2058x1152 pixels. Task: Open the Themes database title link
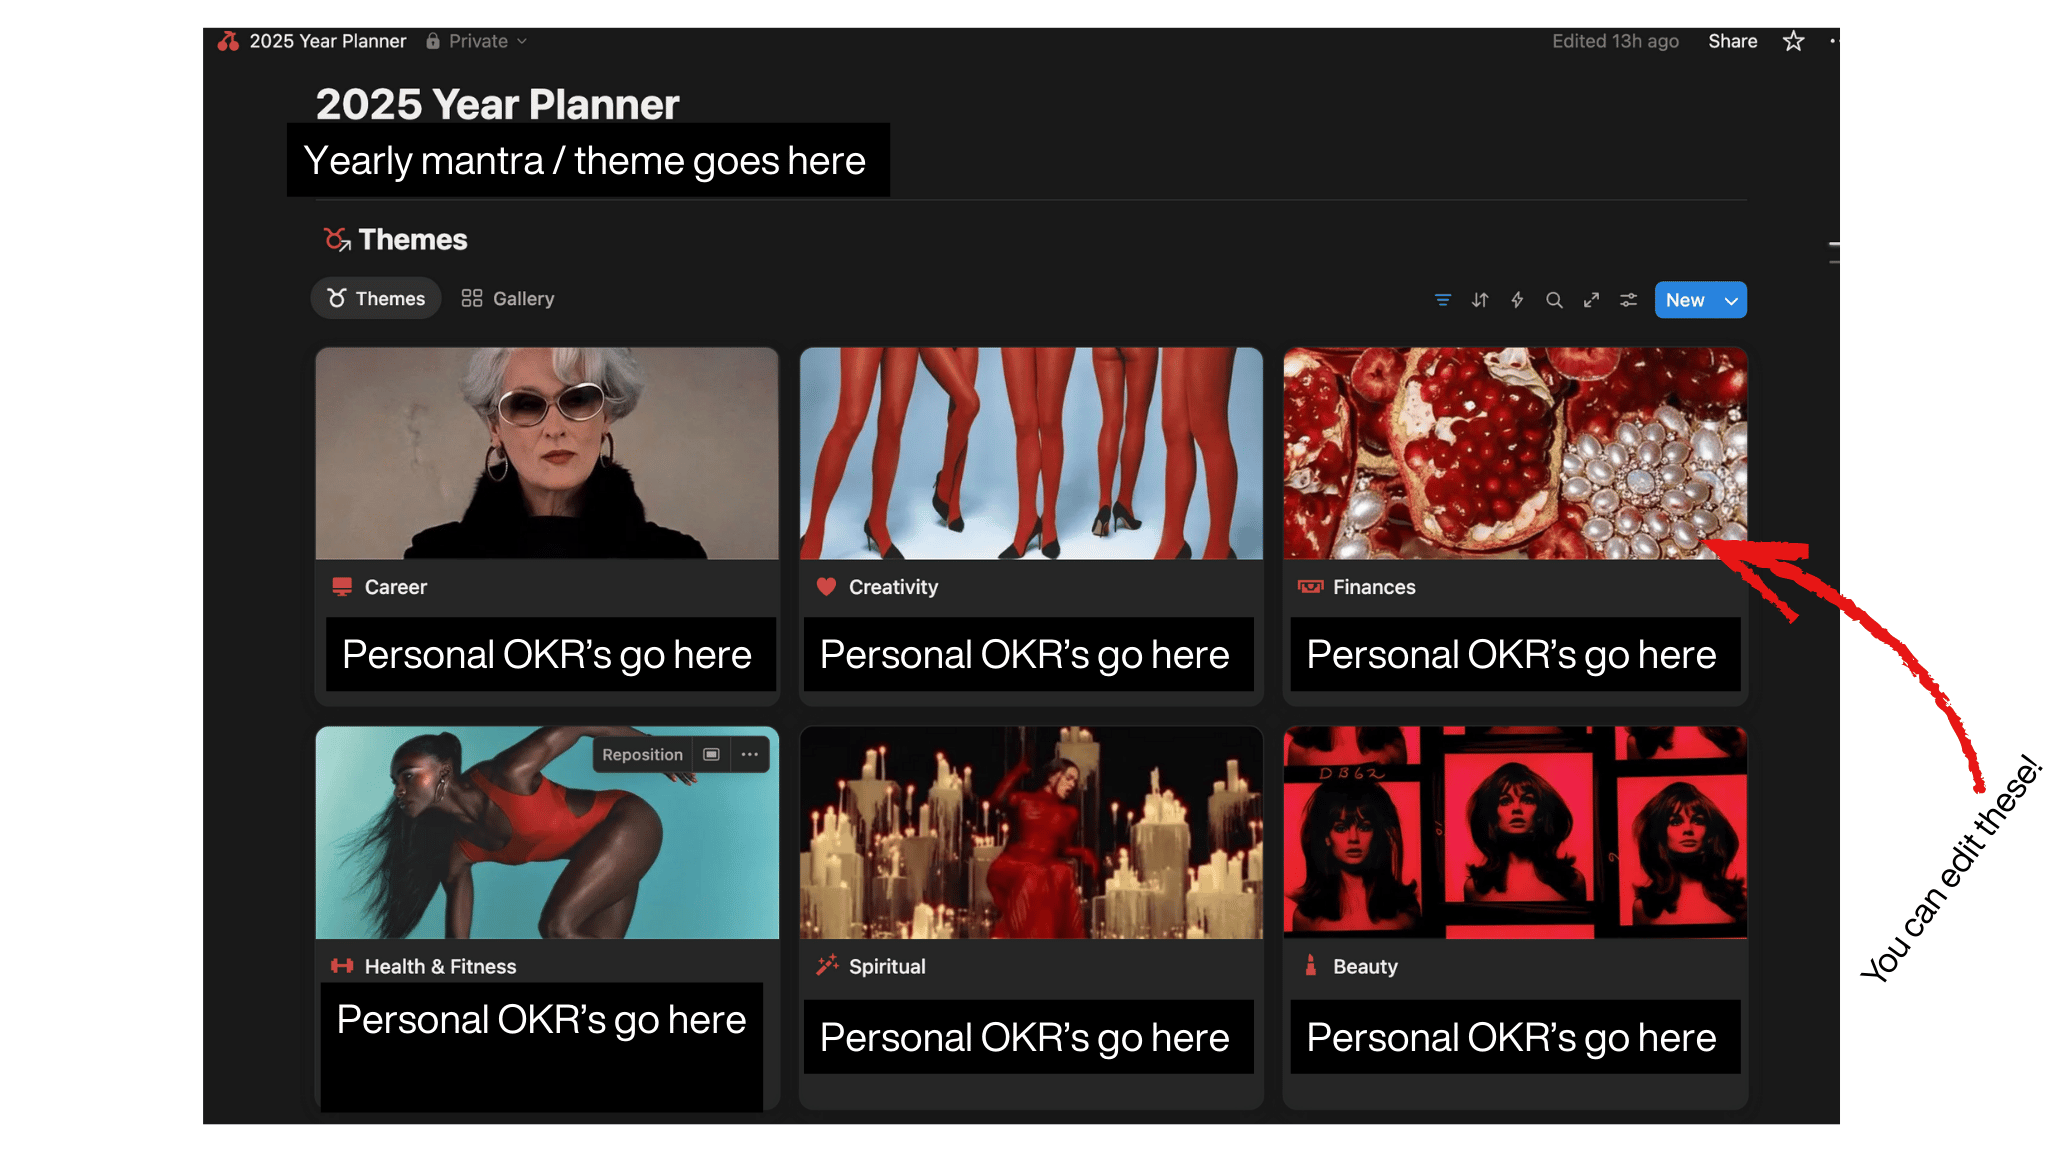pyautogui.click(x=412, y=240)
